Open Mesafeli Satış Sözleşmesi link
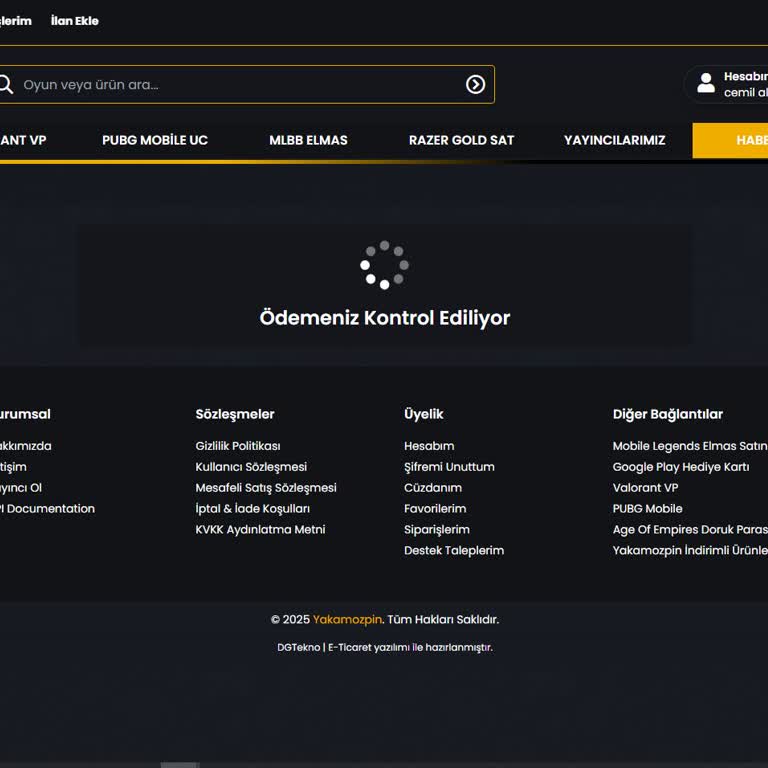 coord(266,488)
